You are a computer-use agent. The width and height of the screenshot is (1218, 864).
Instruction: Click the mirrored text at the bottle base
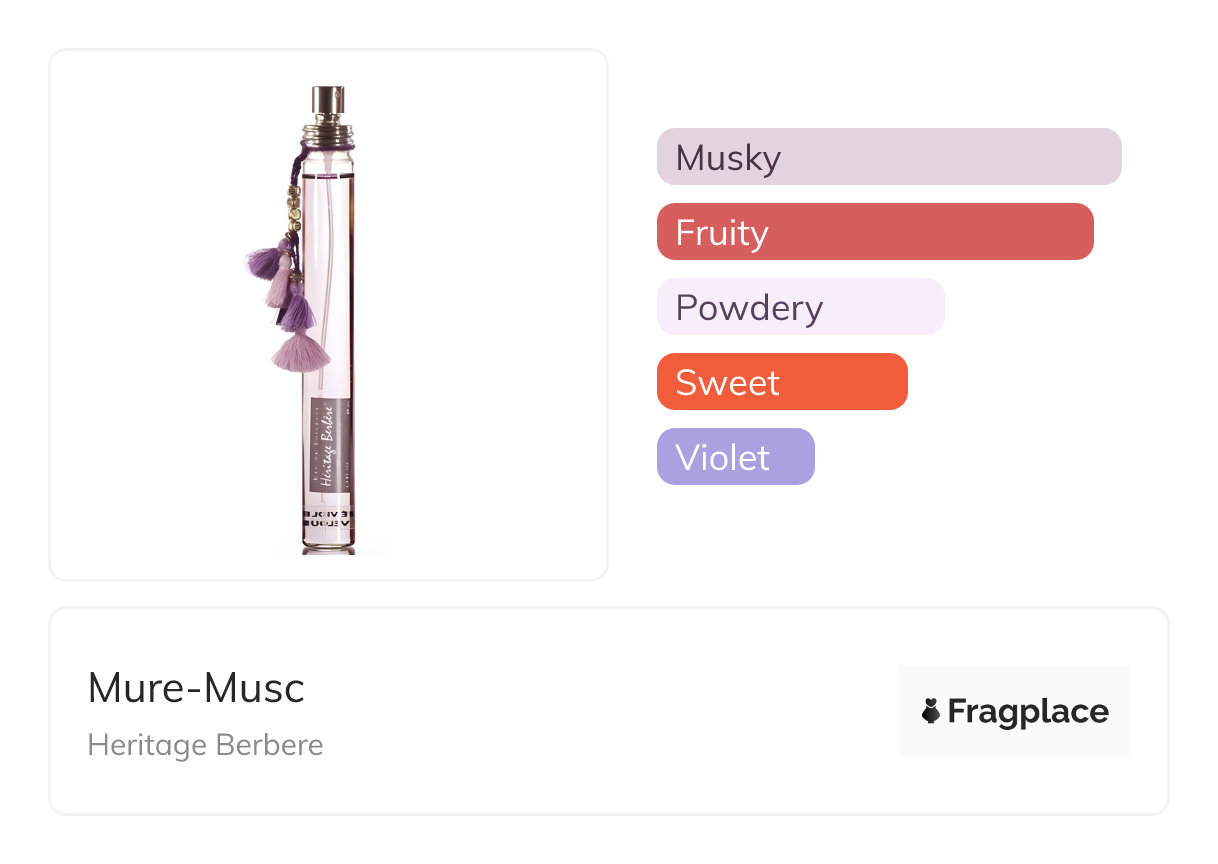click(x=328, y=517)
